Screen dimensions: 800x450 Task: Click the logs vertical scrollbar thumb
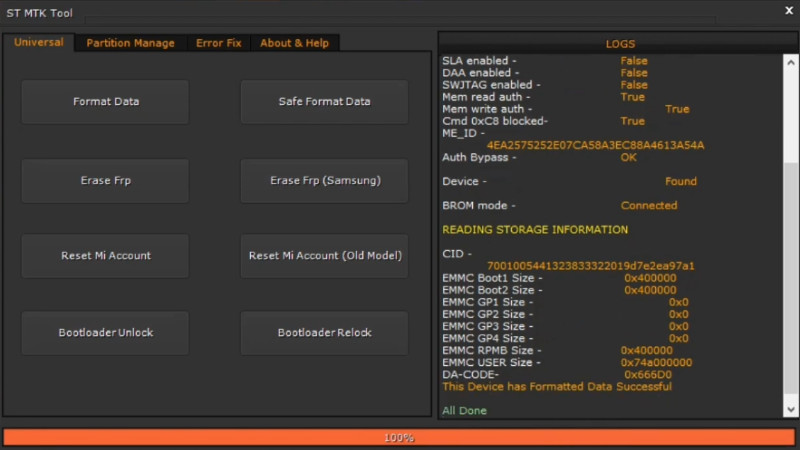(x=791, y=278)
